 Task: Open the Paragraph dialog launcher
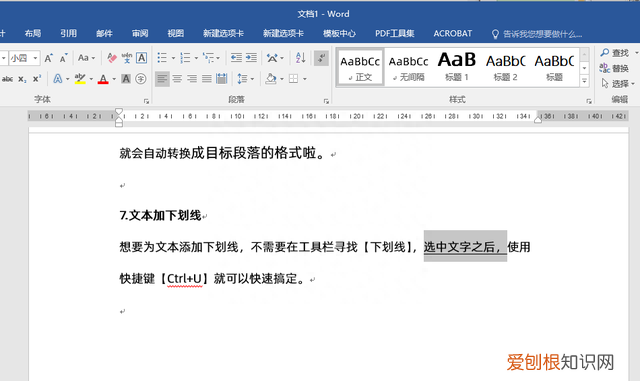pyautogui.click(x=326, y=101)
